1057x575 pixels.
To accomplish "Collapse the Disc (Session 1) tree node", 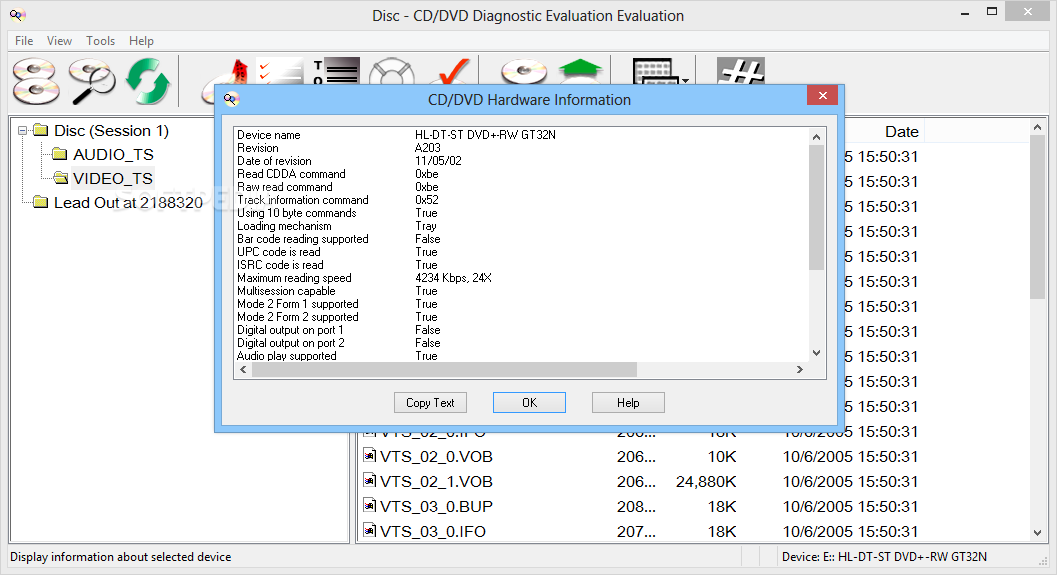I will pyautogui.click(x=23, y=130).
